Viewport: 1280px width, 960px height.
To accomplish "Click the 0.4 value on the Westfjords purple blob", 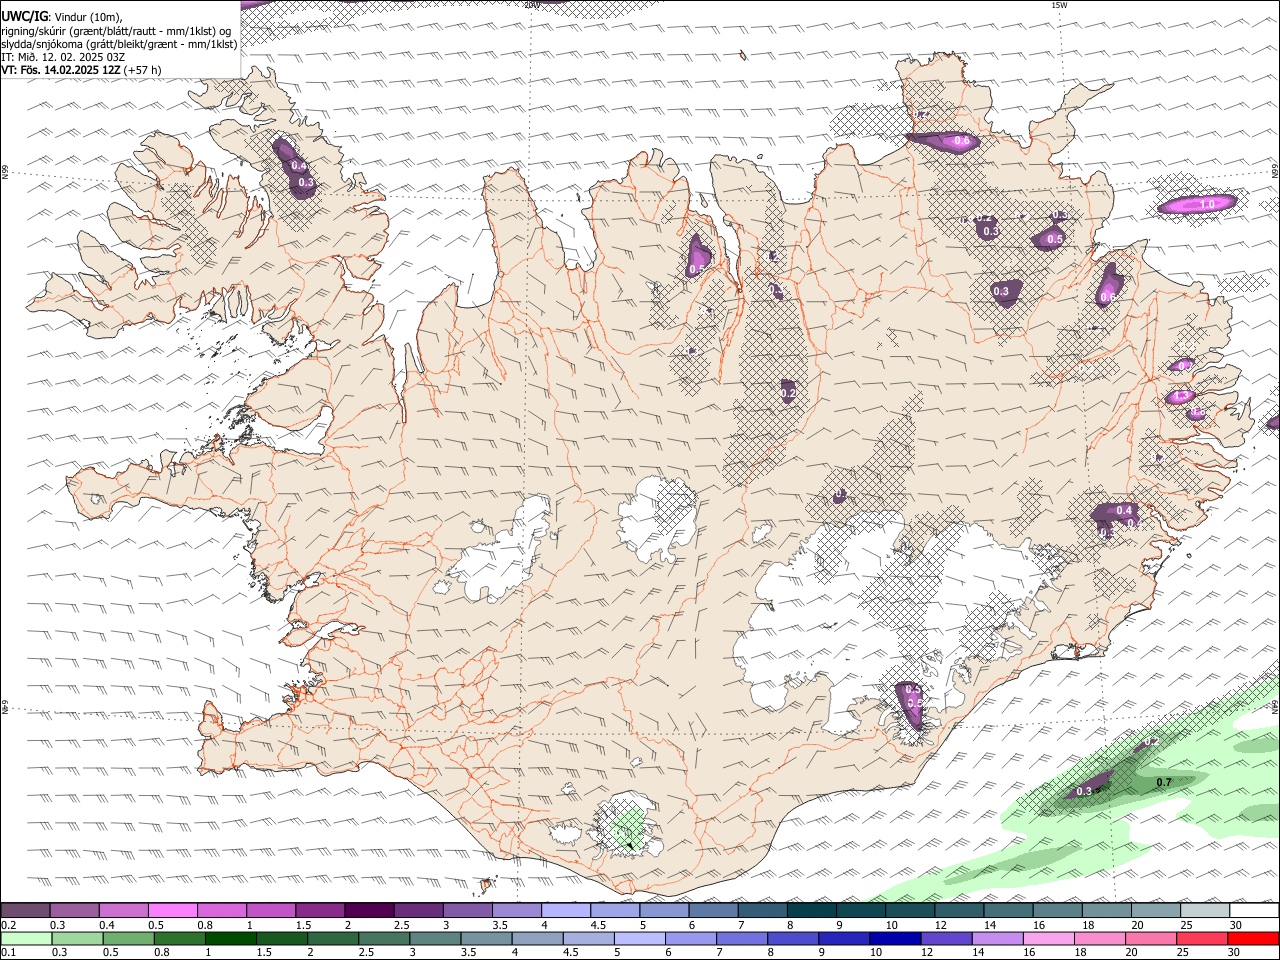I will coord(298,165).
